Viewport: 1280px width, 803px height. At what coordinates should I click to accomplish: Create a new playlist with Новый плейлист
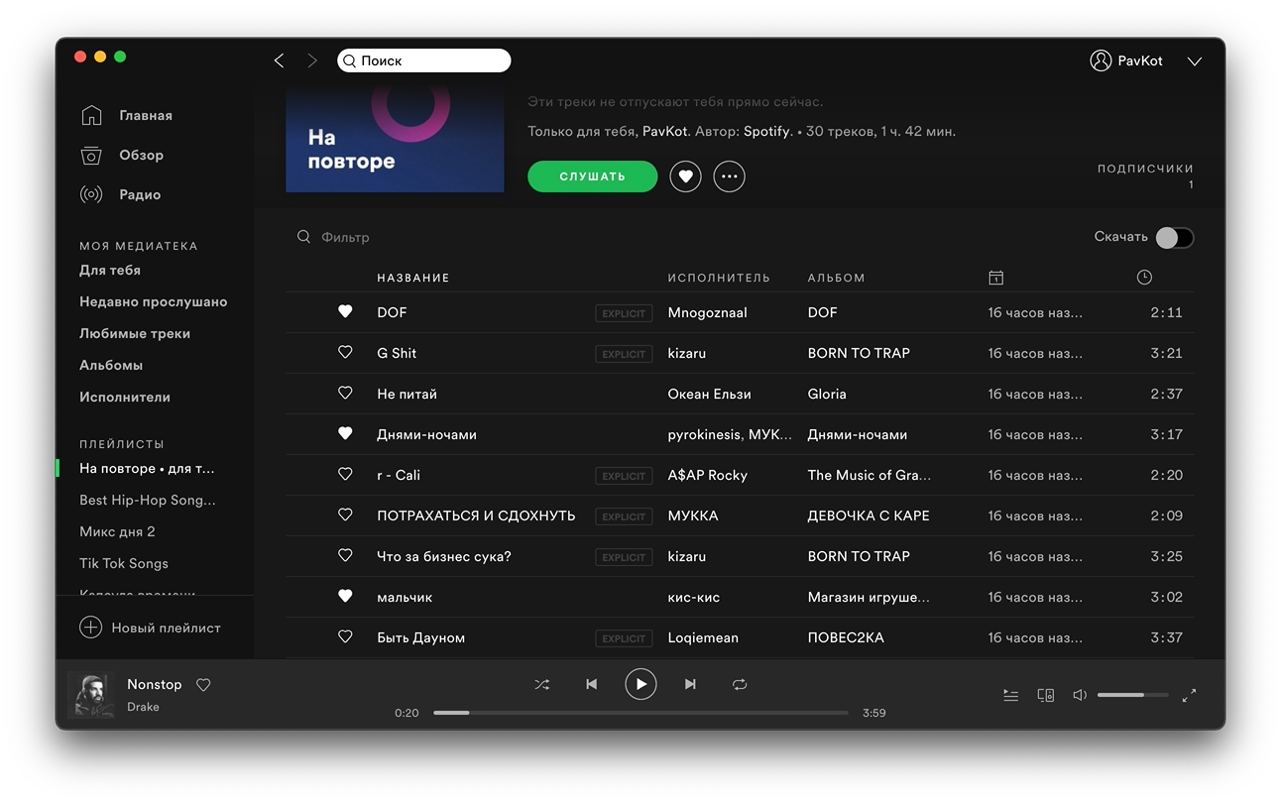tap(150, 628)
